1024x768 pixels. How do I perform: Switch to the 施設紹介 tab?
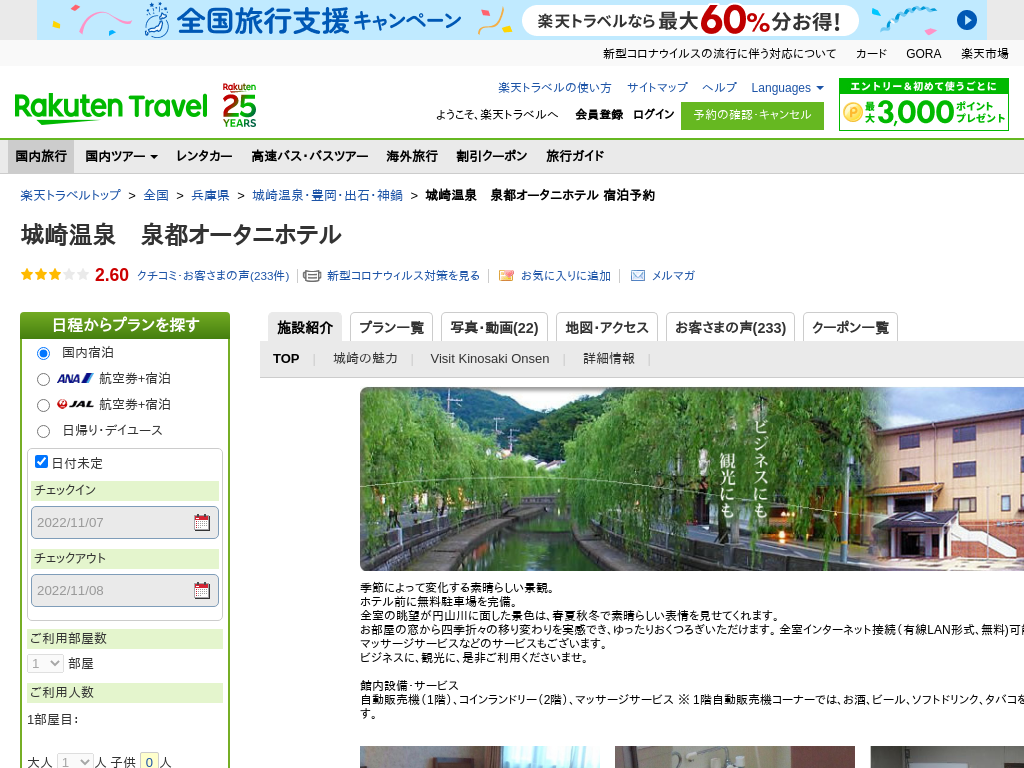(305, 327)
